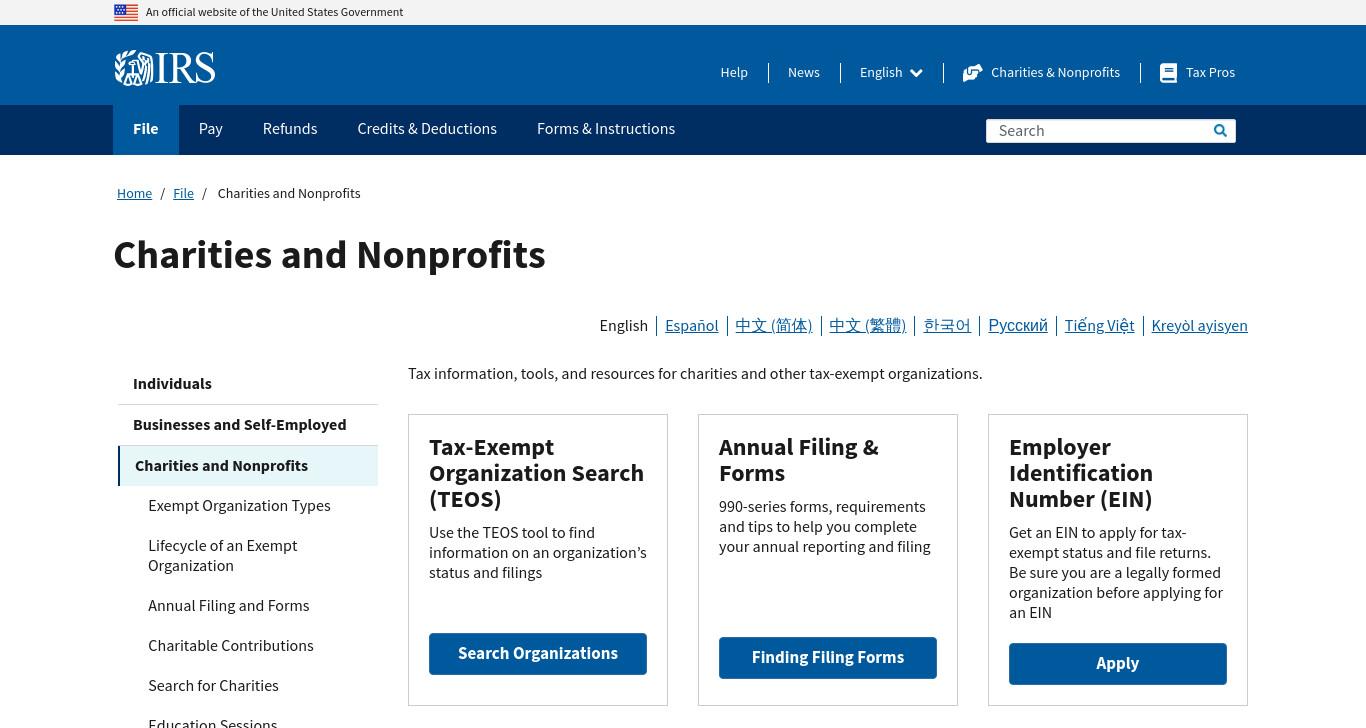Viewport: 1366px width, 728px height.
Task: Go to Home breadcrumb
Action: [x=134, y=194]
